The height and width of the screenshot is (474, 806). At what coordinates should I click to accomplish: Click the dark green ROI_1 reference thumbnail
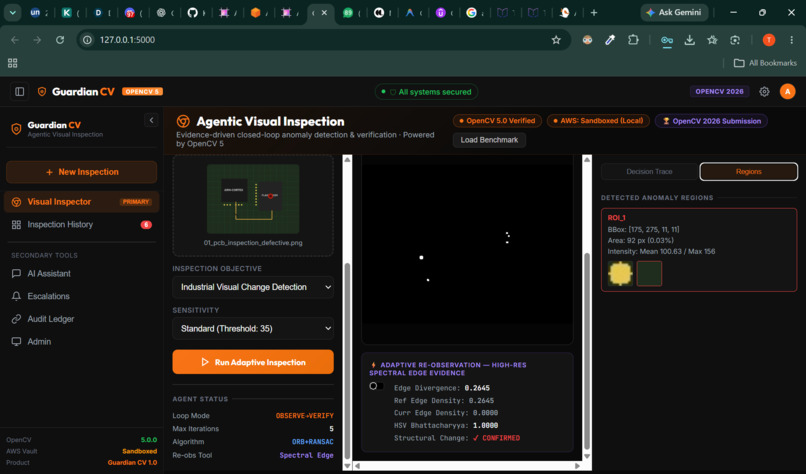point(649,273)
